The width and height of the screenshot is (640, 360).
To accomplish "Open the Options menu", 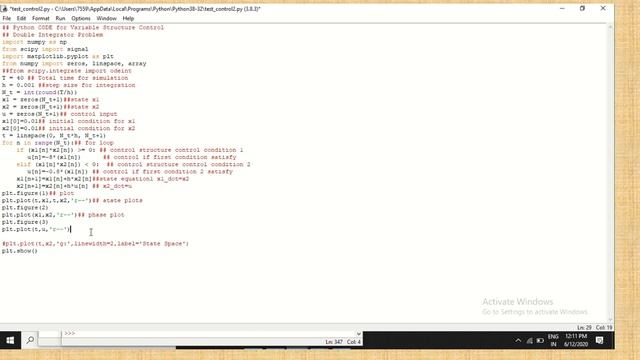I will (x=81, y=18).
